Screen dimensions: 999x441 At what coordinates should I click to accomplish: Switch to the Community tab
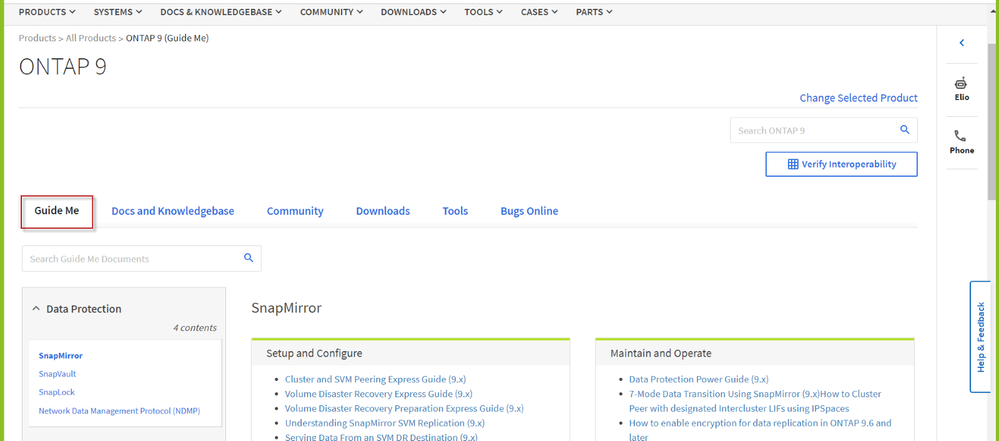point(295,211)
